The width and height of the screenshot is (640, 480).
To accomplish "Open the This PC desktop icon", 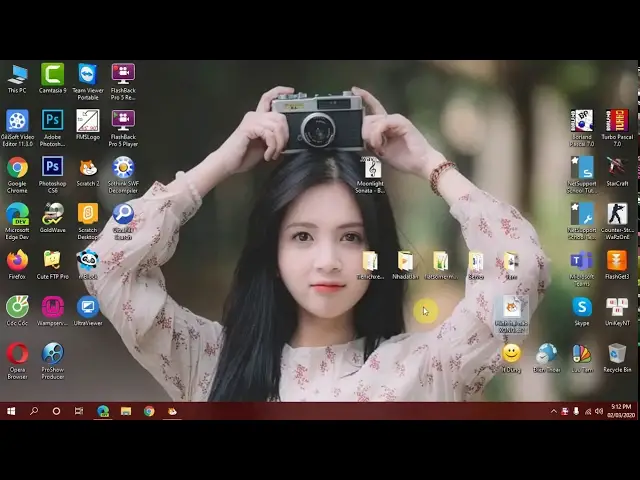I will coord(17,79).
